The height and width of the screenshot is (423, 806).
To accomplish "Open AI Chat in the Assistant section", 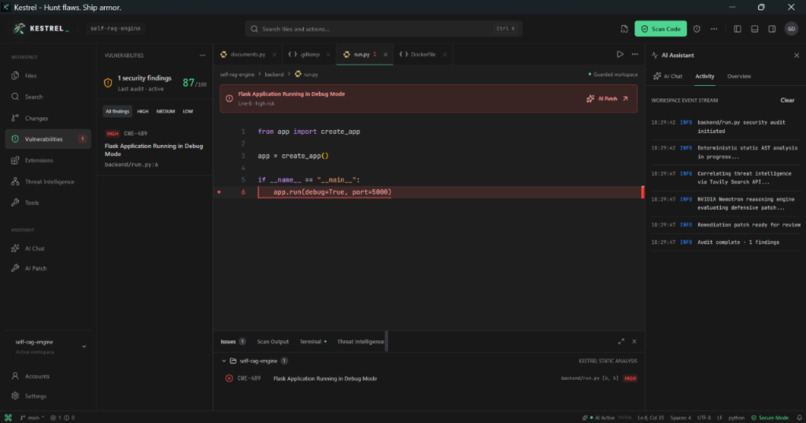I will pyautogui.click(x=48, y=248).
